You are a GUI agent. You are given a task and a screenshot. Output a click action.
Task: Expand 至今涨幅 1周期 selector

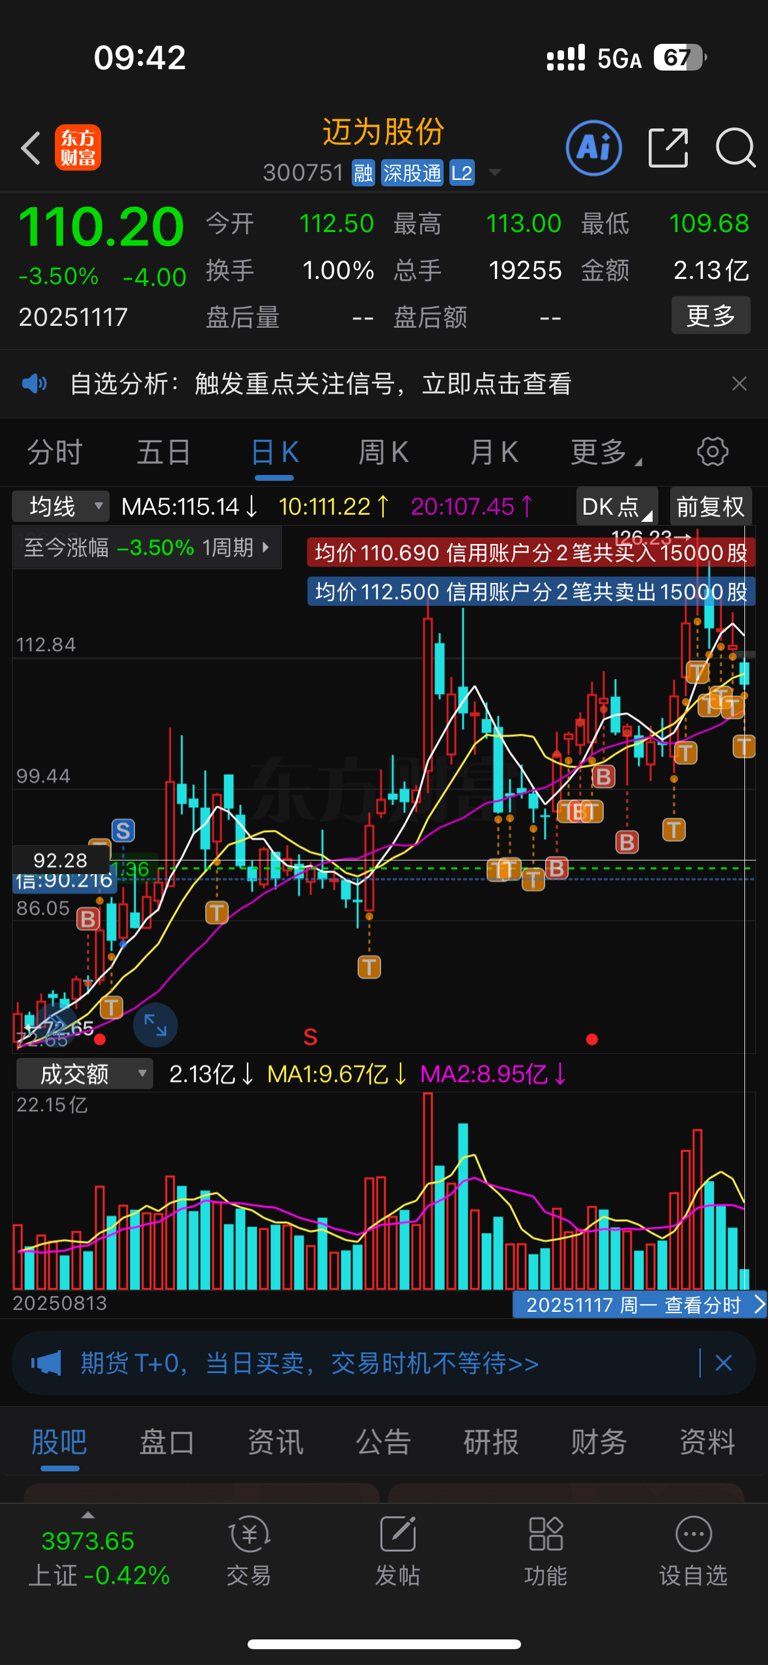click(147, 548)
